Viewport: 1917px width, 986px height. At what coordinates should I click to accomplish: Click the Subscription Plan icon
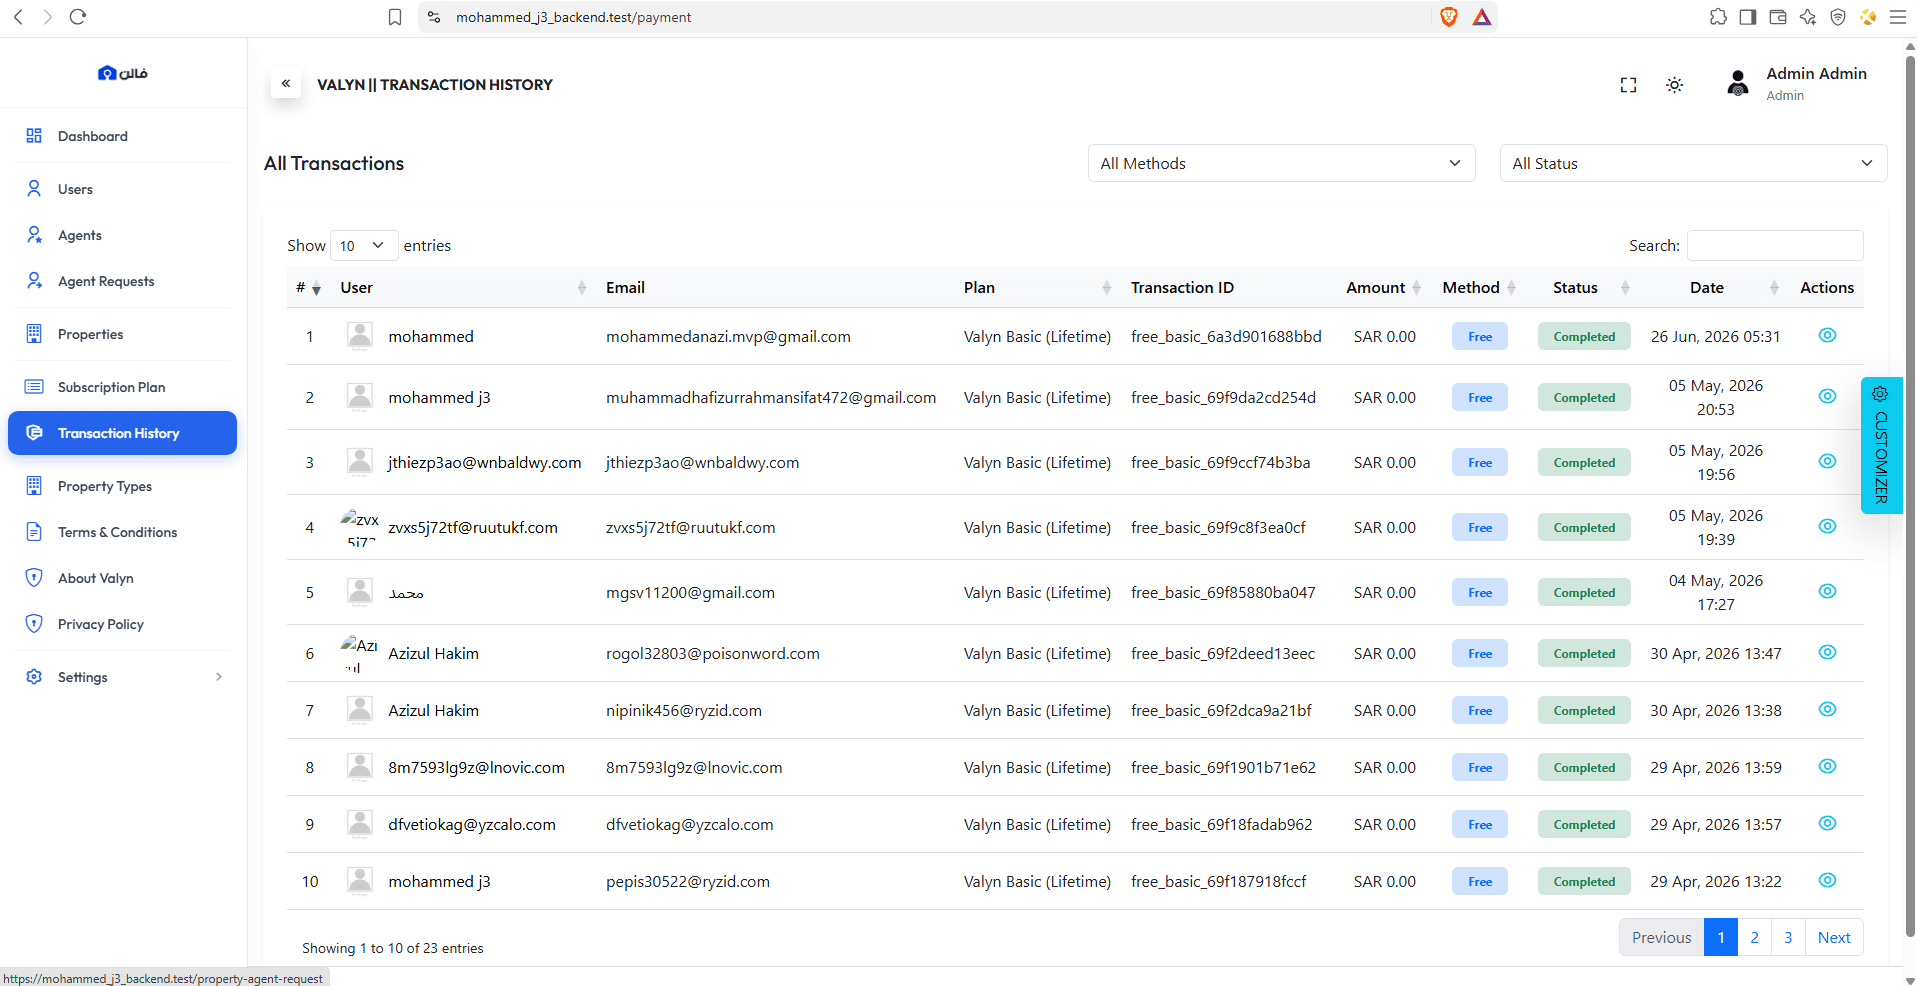(x=34, y=387)
